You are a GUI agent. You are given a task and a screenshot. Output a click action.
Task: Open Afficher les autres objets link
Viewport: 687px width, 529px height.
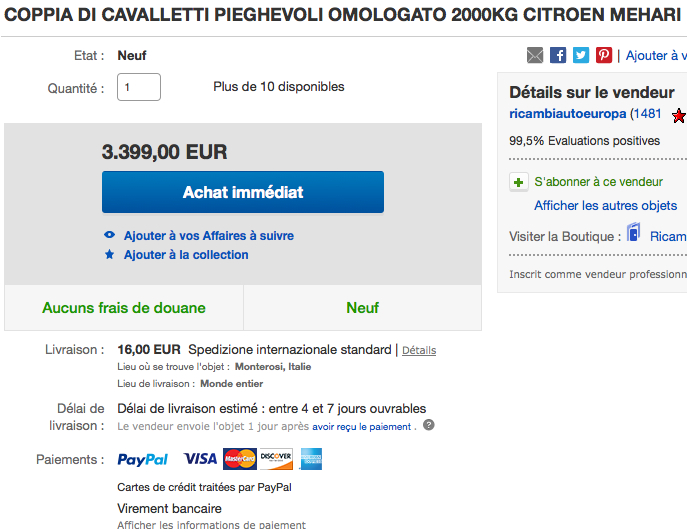pos(605,206)
